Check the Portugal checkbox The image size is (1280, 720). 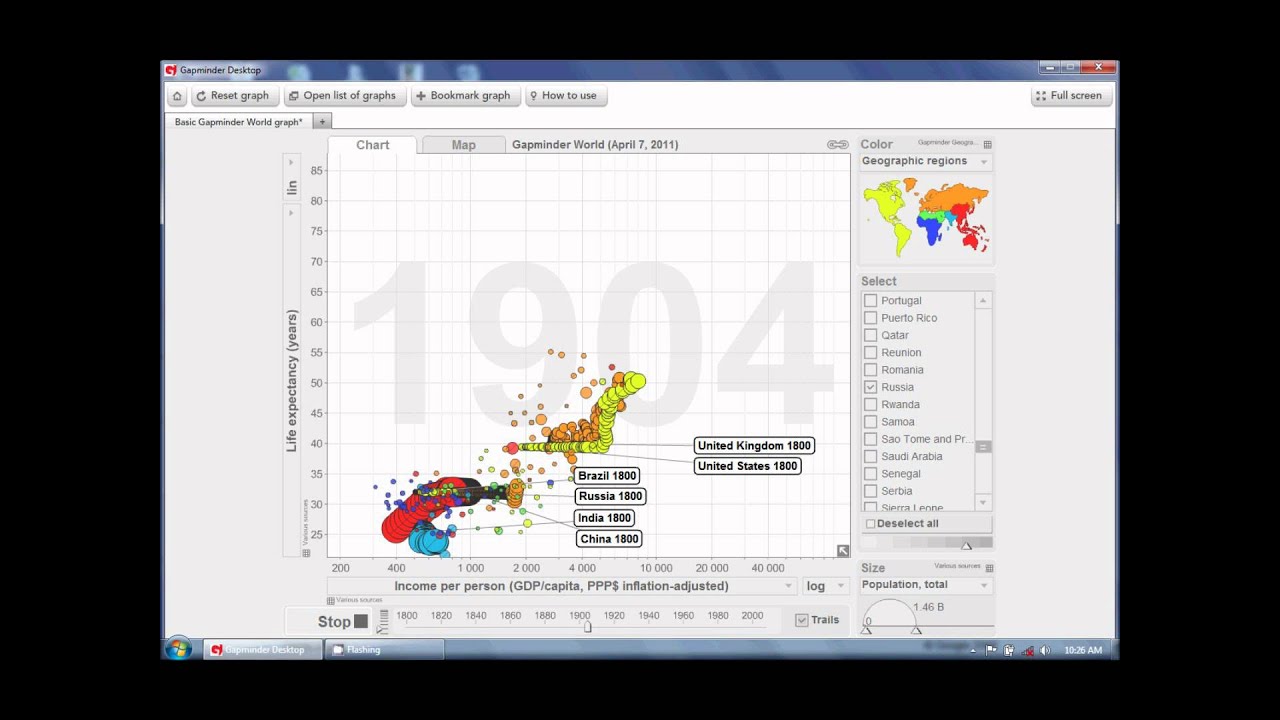870,300
